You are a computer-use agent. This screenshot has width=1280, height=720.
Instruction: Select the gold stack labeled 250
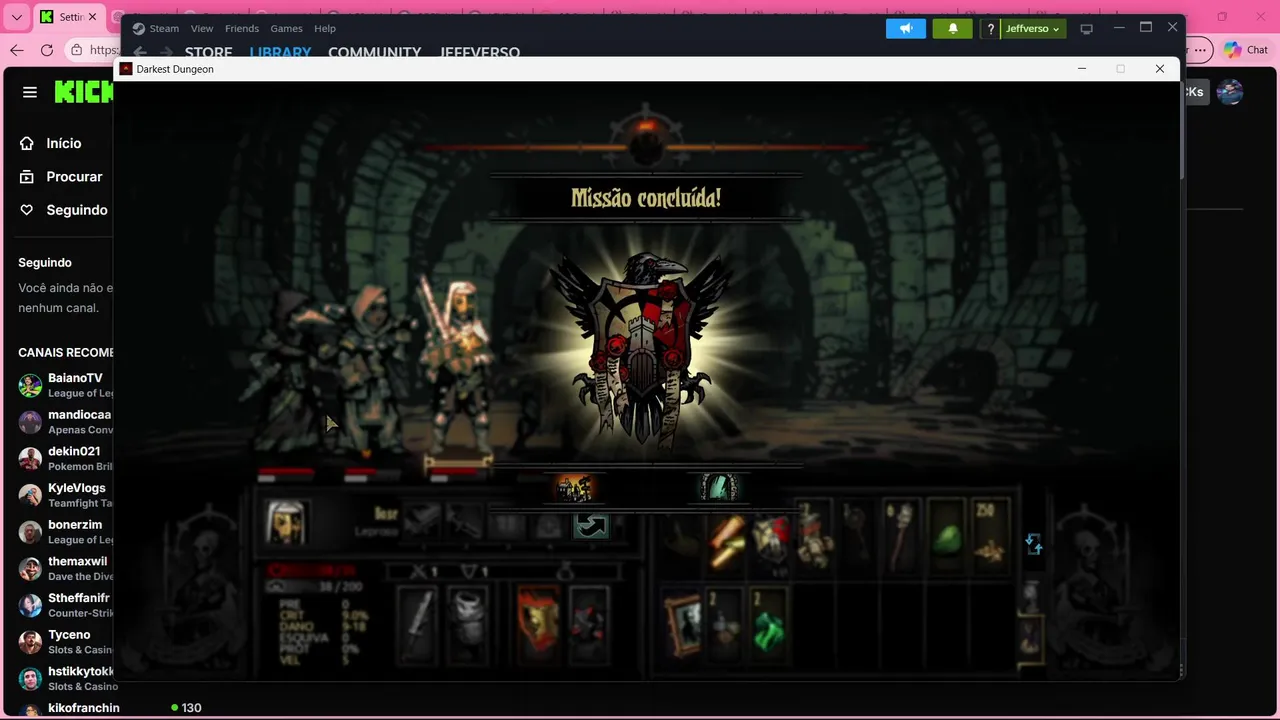tap(990, 538)
